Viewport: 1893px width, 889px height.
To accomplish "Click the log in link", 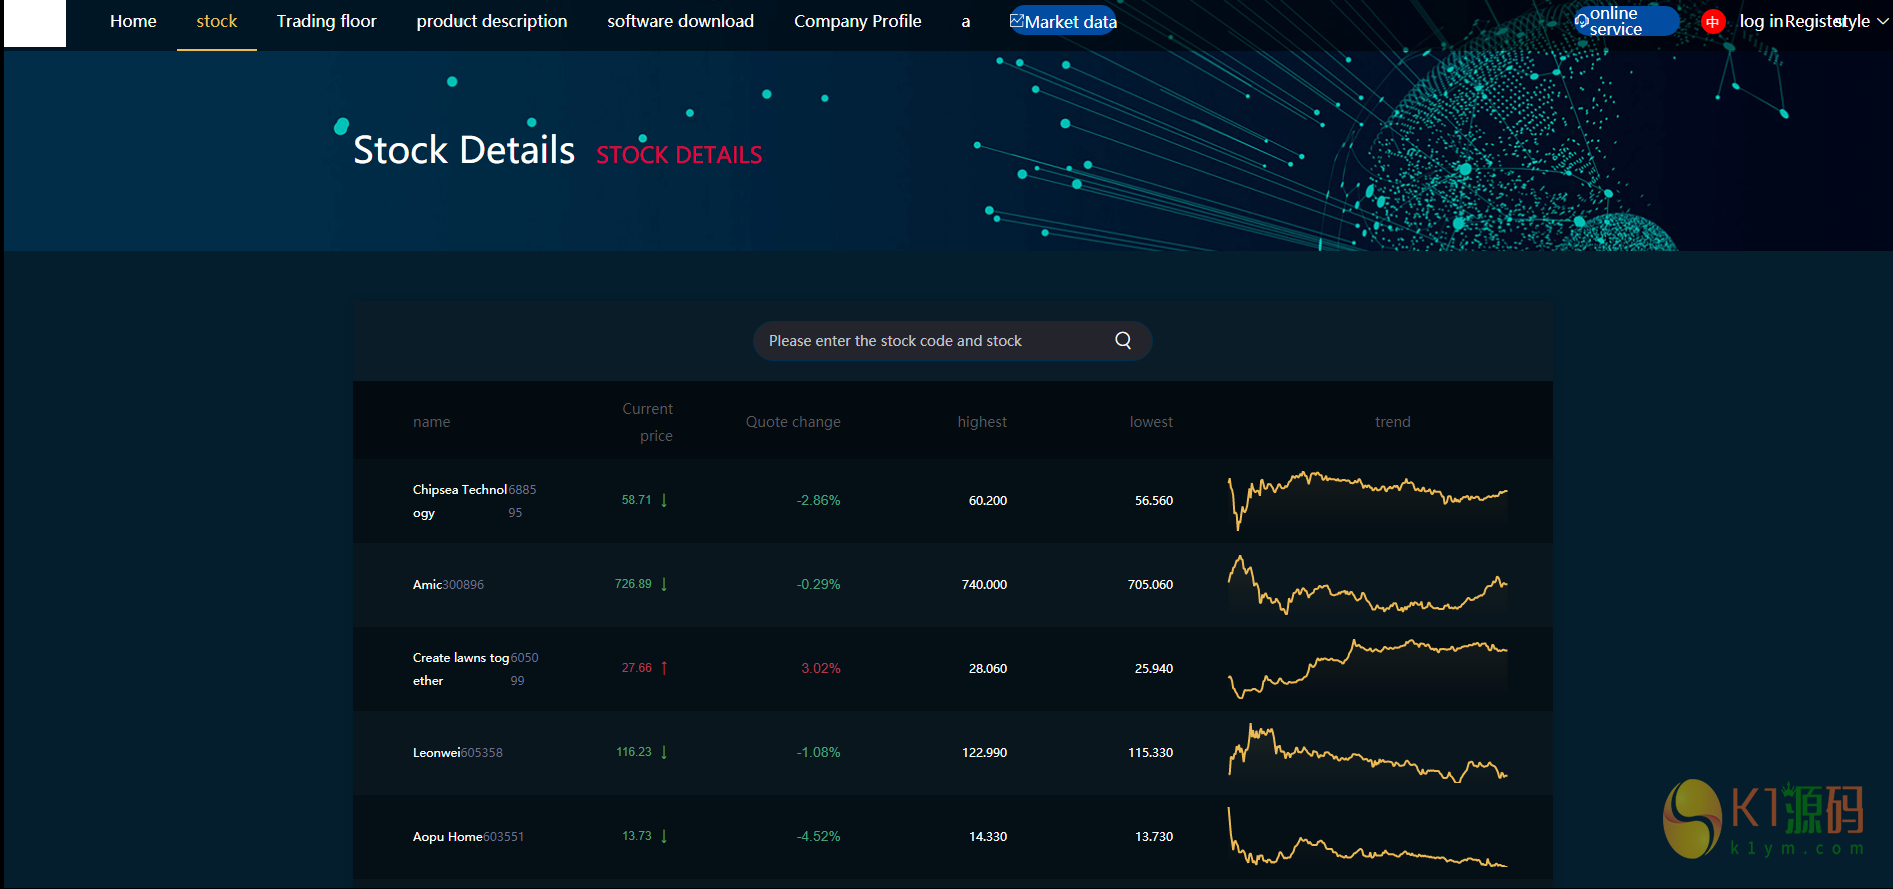I will [x=1761, y=21].
